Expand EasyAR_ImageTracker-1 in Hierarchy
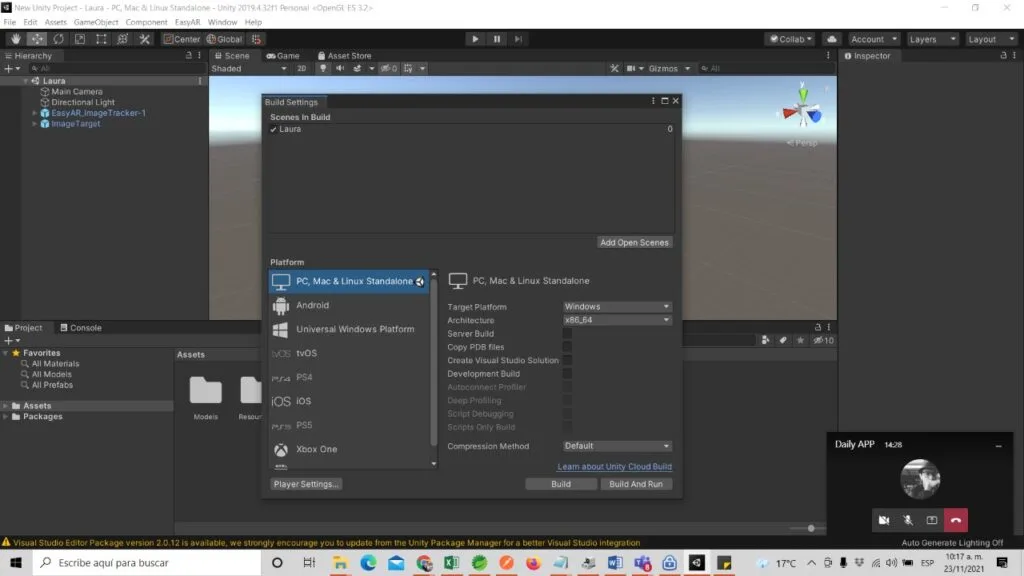1024x576 pixels. point(35,113)
